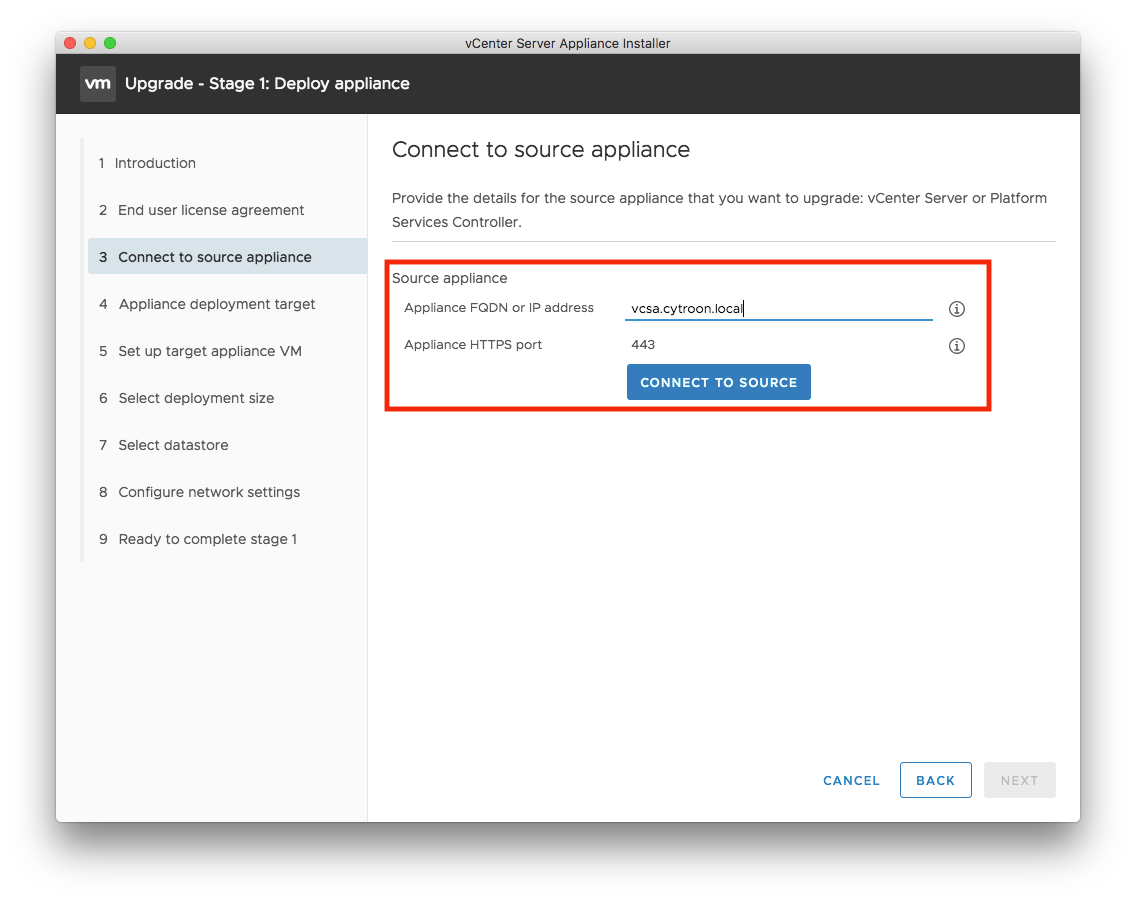Open step 2 End user license agreement
Viewport: 1136px width, 902px height.
coord(202,210)
